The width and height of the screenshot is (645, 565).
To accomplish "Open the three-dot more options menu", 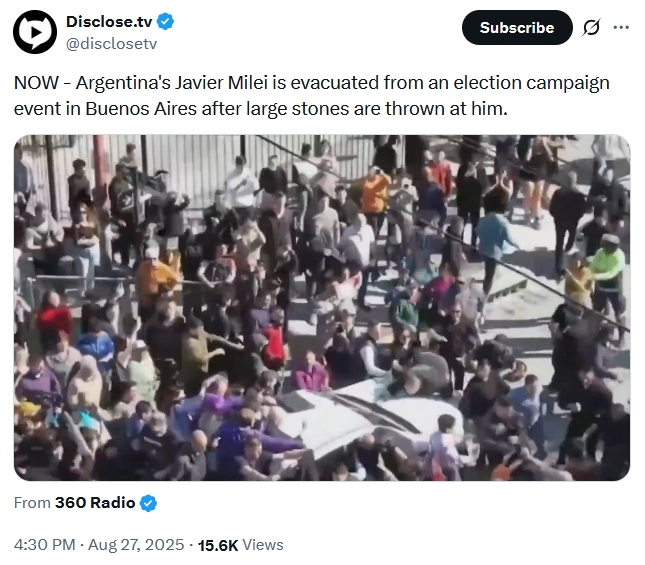I will click(621, 28).
